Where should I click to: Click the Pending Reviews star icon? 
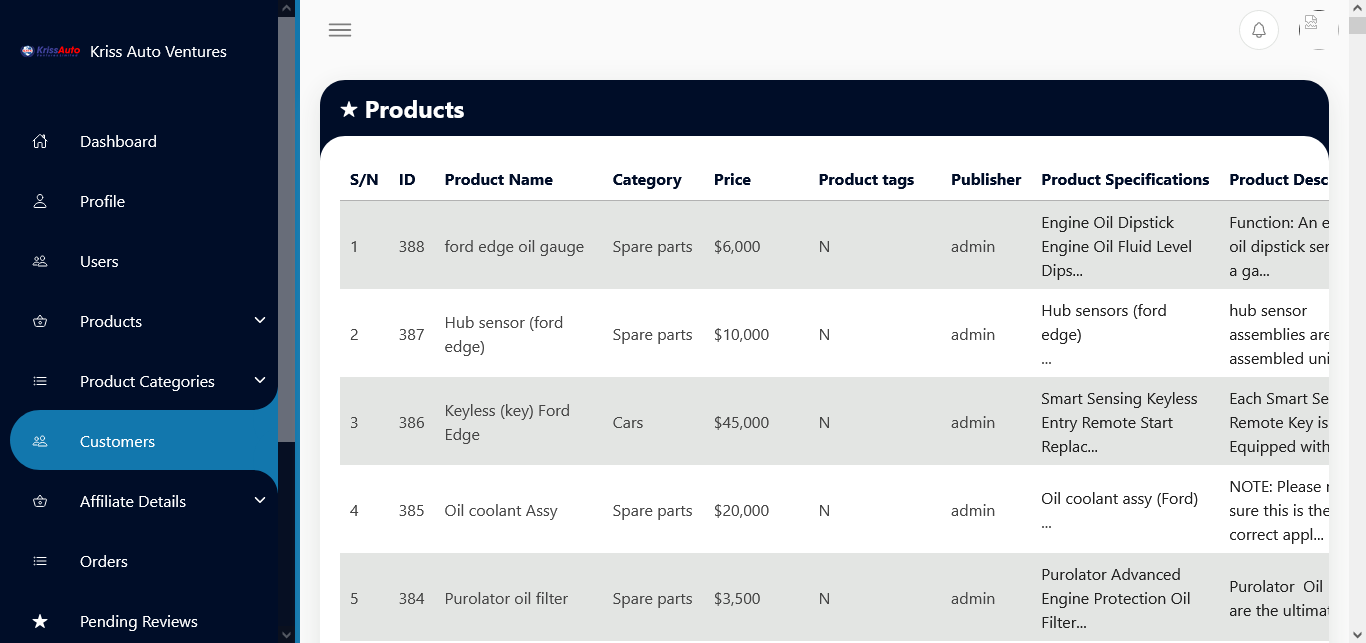coord(40,621)
